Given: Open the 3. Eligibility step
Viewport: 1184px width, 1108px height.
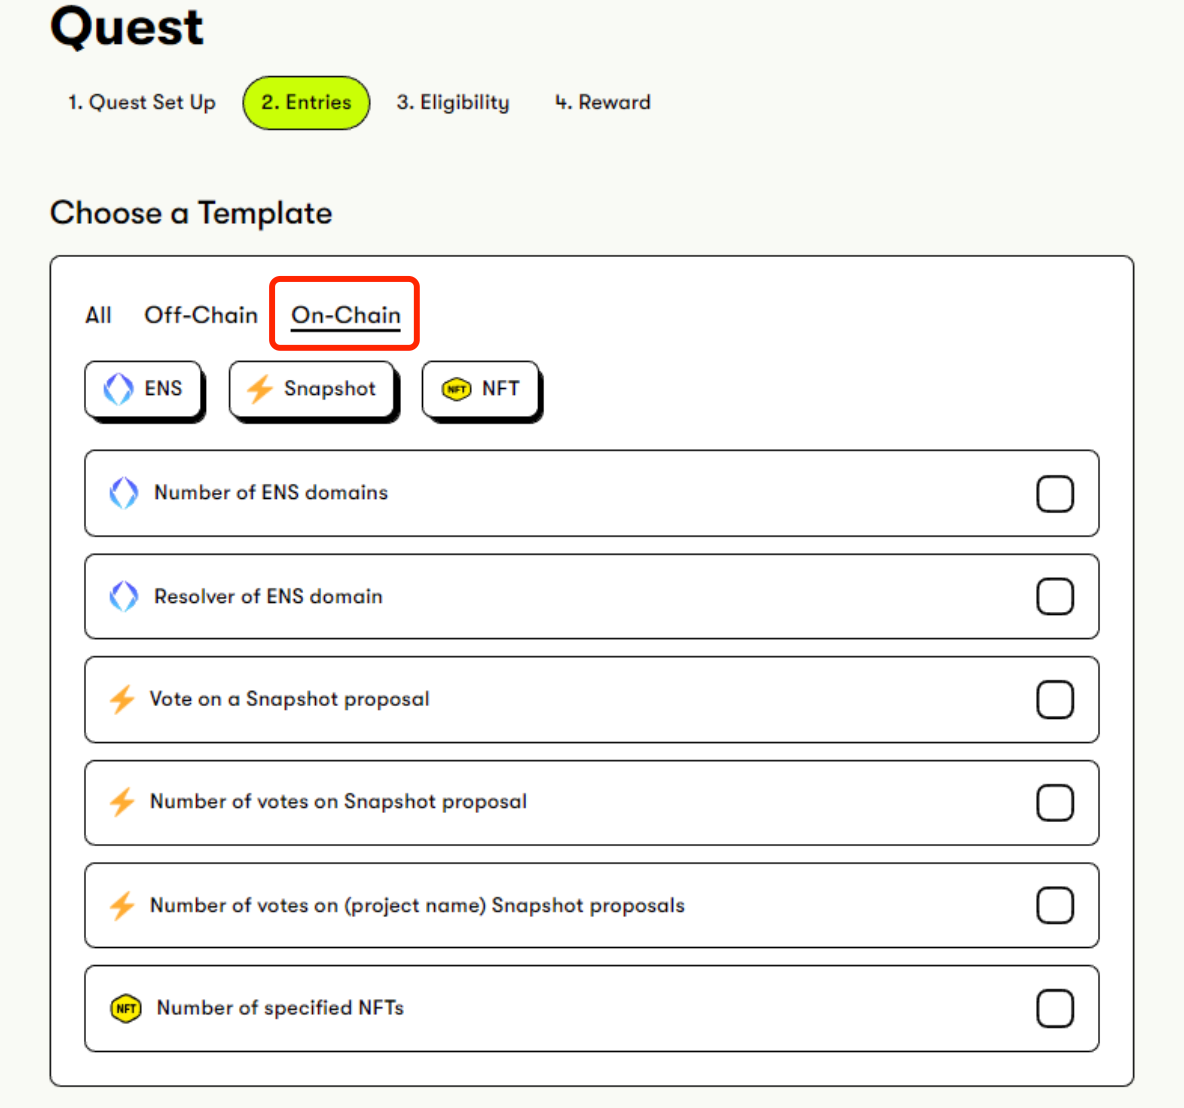Looking at the screenshot, I should (452, 102).
